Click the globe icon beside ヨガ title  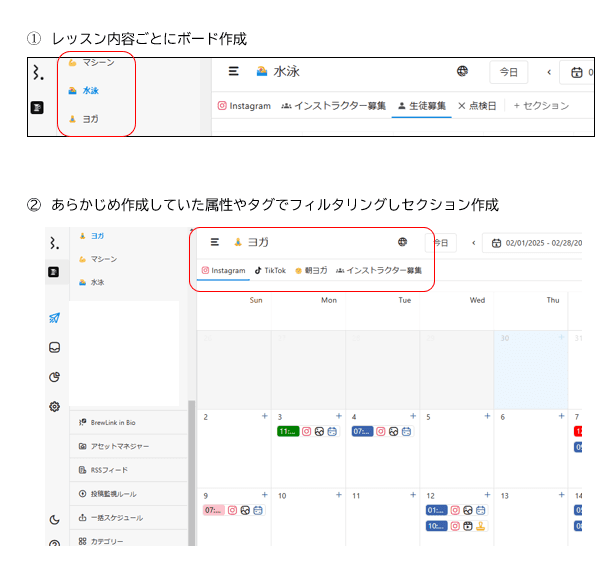point(403,242)
